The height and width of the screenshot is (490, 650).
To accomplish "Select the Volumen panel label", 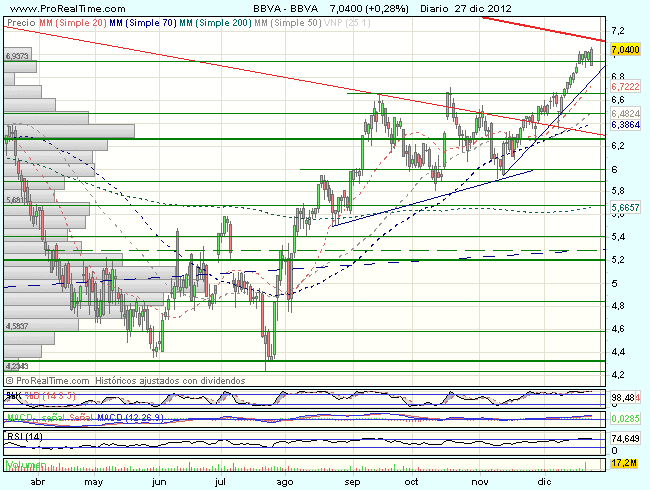I will pyautogui.click(x=26, y=465).
